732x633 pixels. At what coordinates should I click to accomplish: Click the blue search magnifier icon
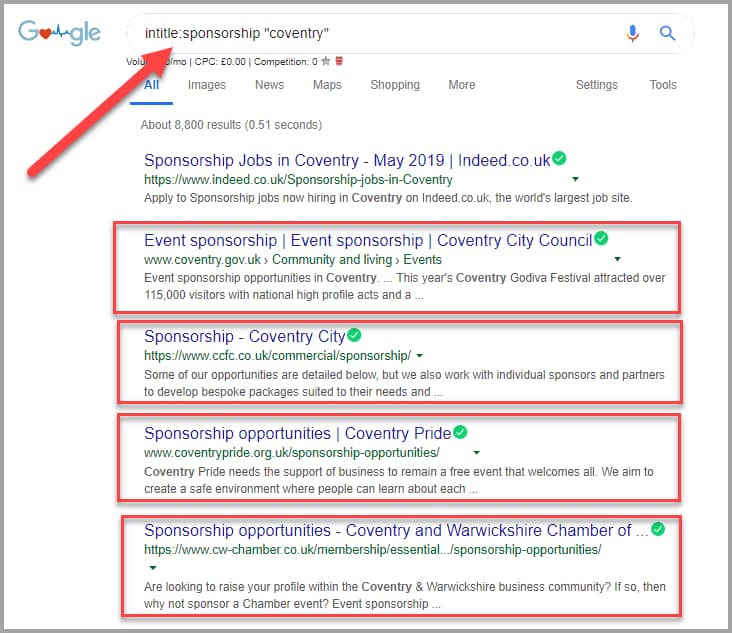click(668, 33)
